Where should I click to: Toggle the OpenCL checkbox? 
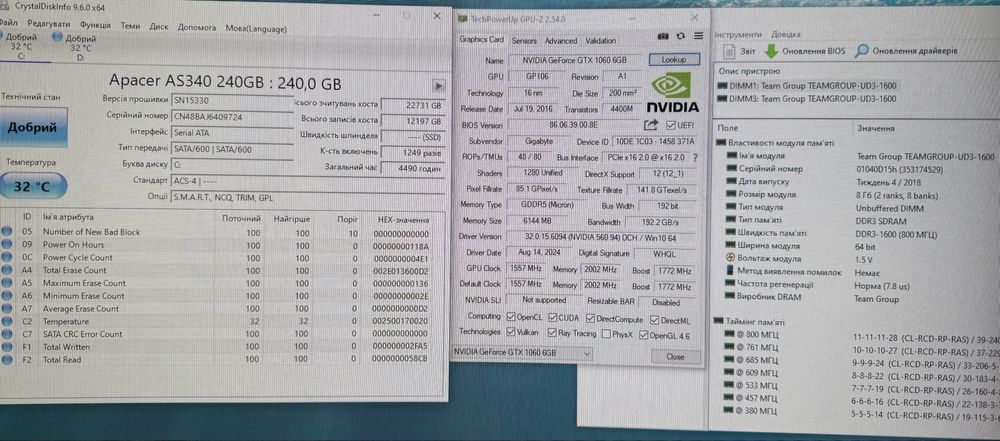[x=510, y=317]
